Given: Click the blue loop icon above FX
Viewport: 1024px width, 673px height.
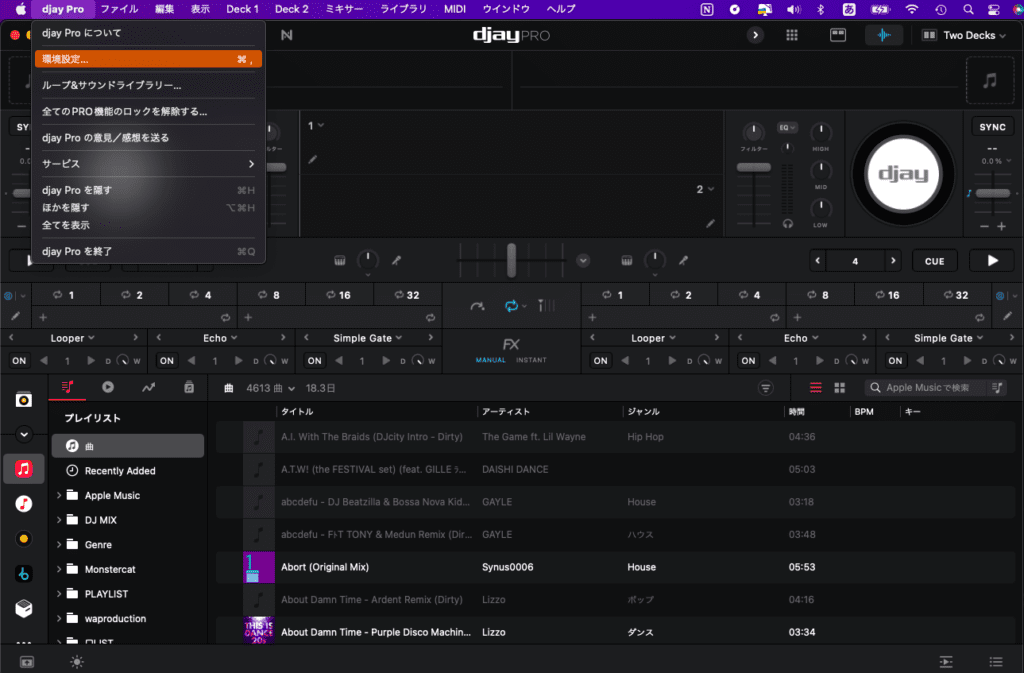Looking at the screenshot, I should 511,305.
